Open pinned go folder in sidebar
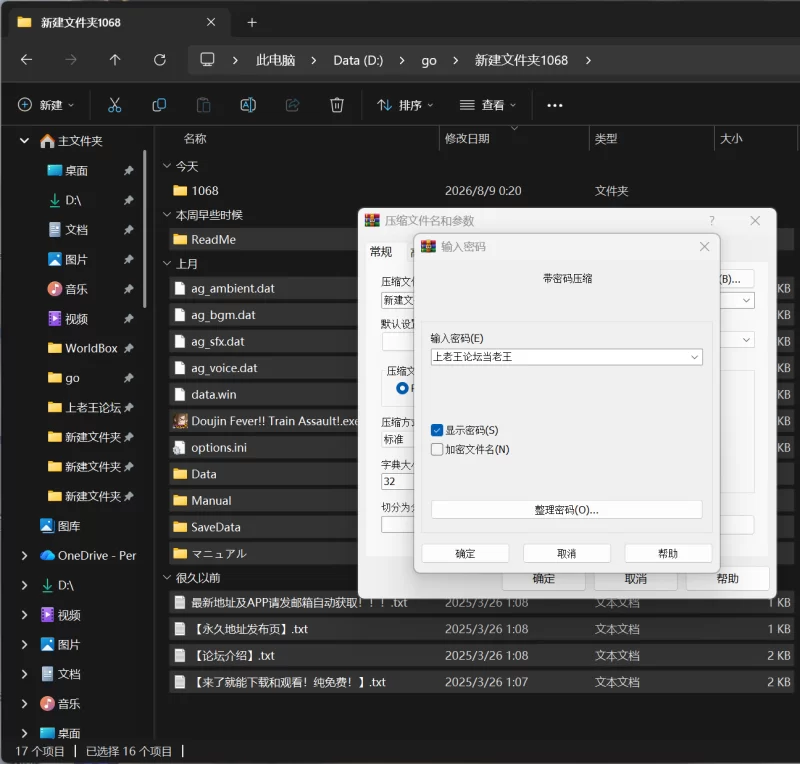The height and width of the screenshot is (764, 800). pyautogui.click(x=72, y=378)
